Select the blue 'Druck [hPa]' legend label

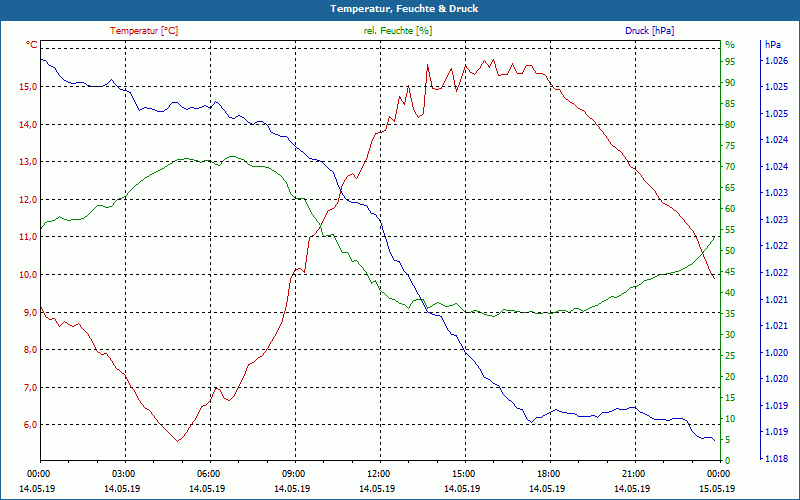pos(649,31)
